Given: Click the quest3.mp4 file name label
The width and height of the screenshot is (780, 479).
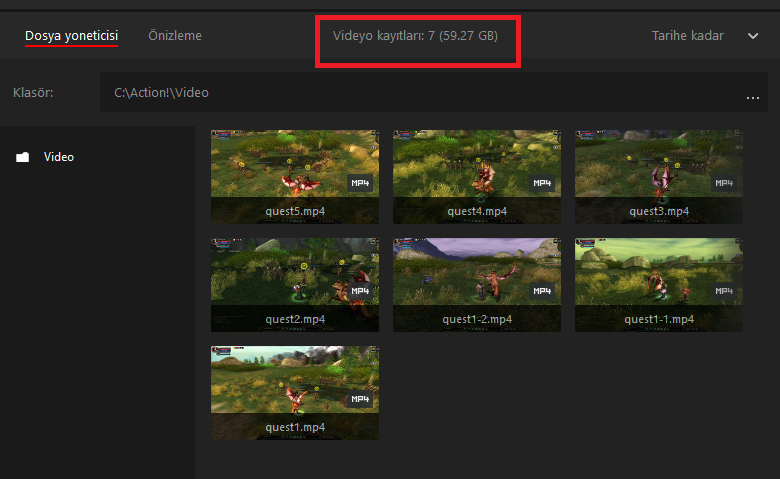Looking at the screenshot, I should pyautogui.click(x=659, y=211).
